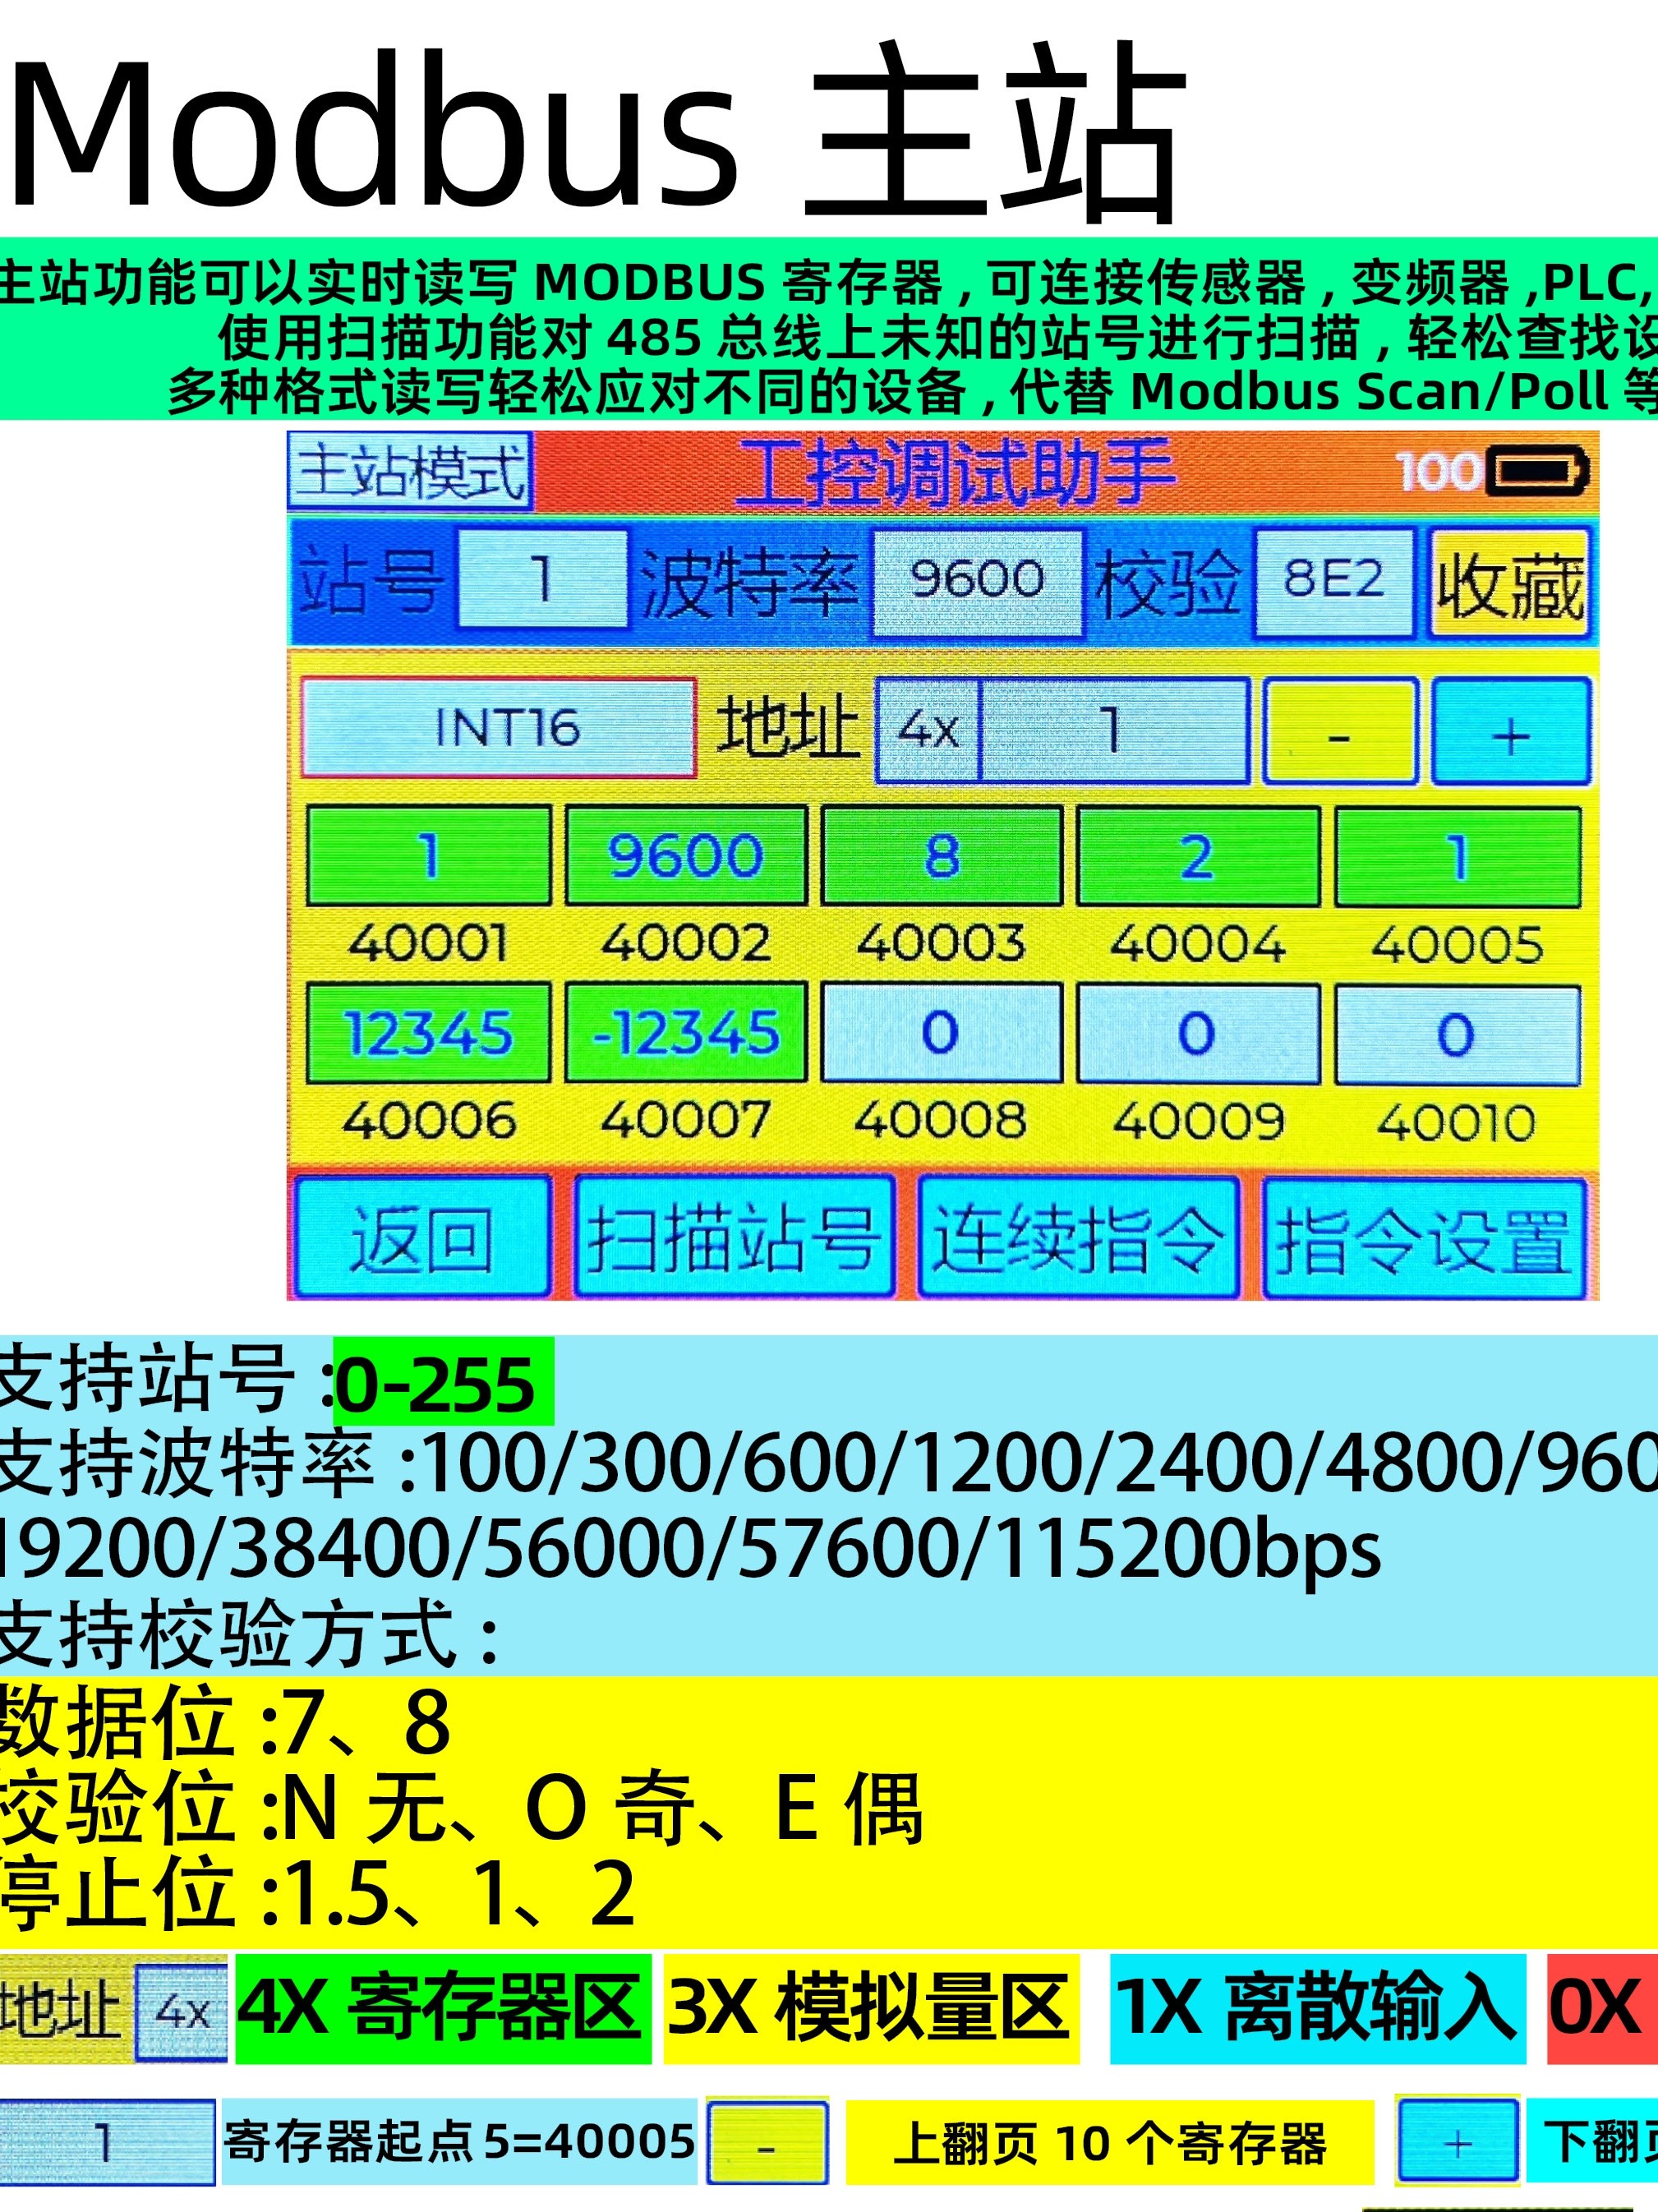1658x2212 pixels.
Task: Select register cell 40001 showing value 1
Action: [430, 855]
